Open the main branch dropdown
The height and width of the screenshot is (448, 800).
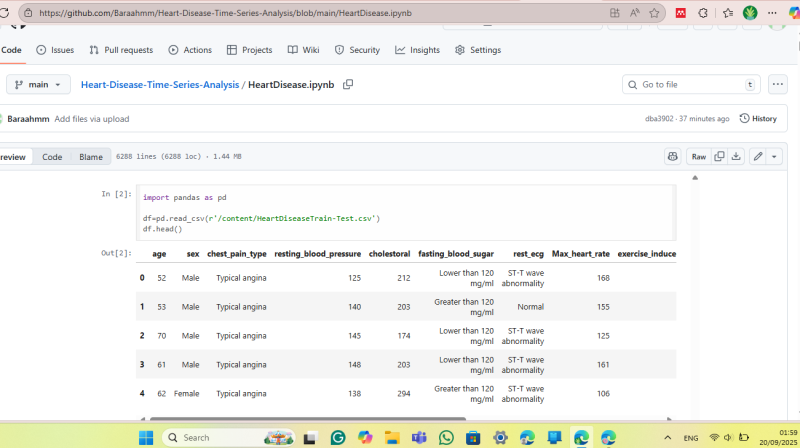[39, 85]
